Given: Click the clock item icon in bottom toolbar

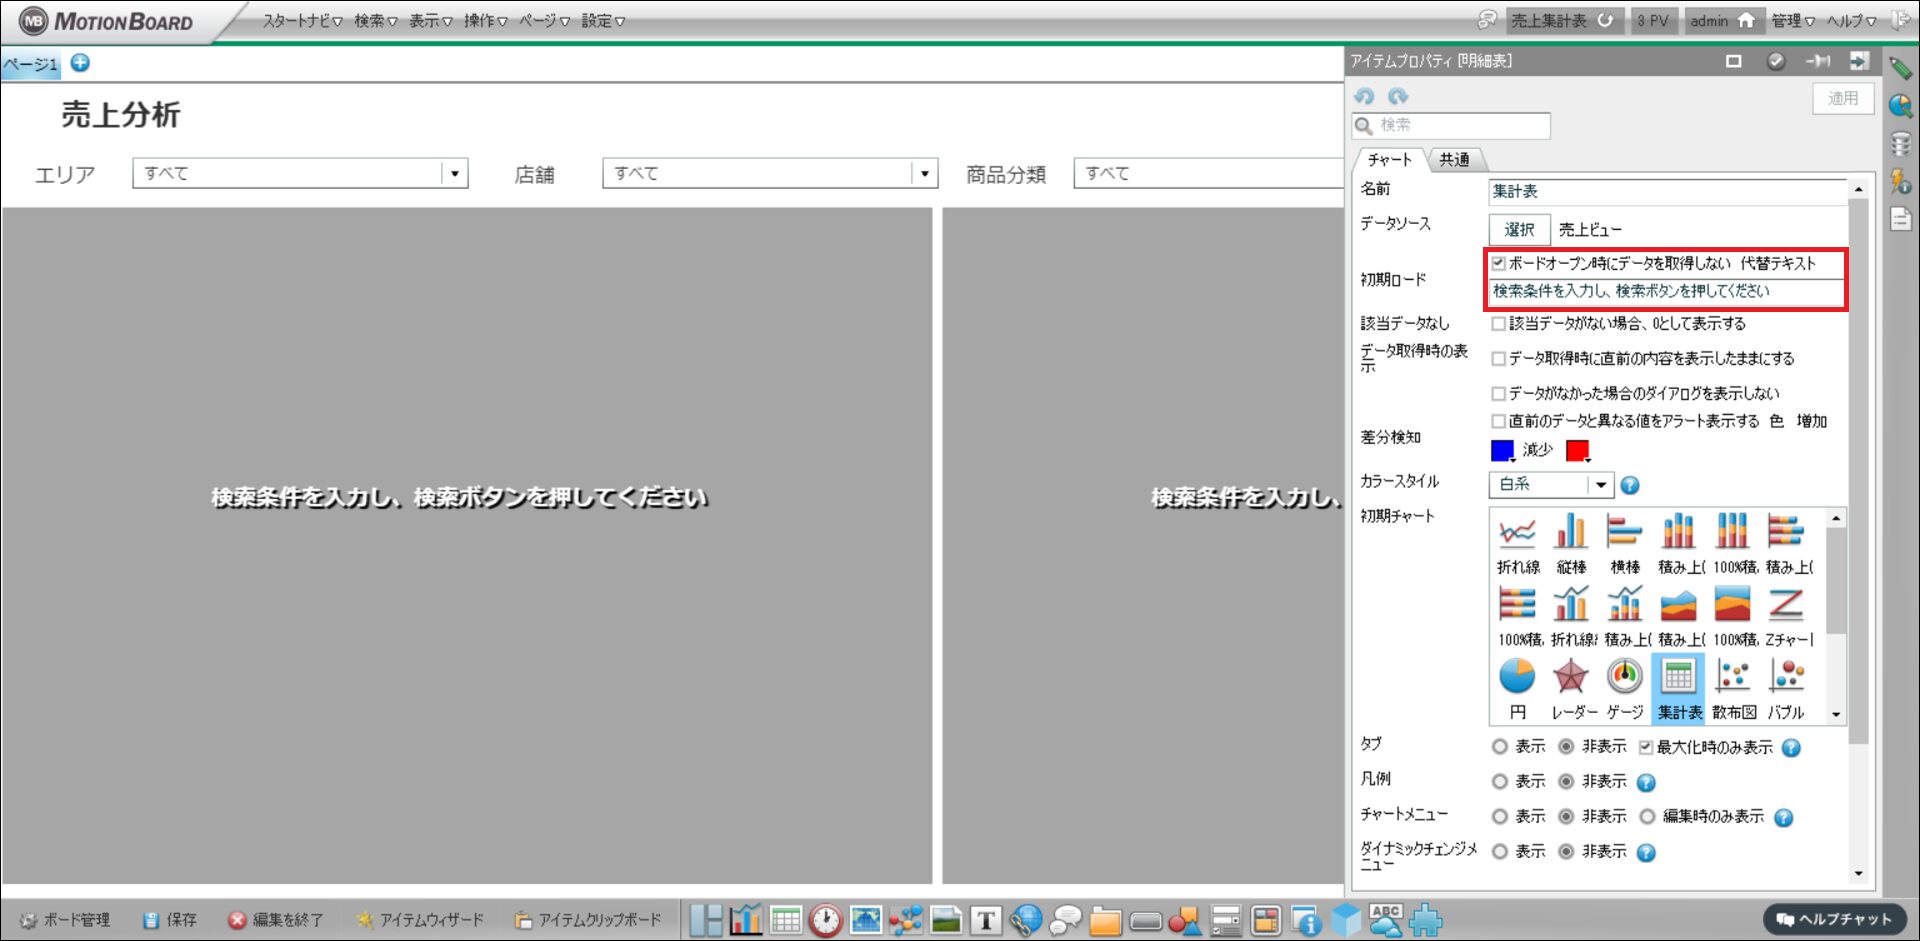Looking at the screenshot, I should click(x=825, y=920).
